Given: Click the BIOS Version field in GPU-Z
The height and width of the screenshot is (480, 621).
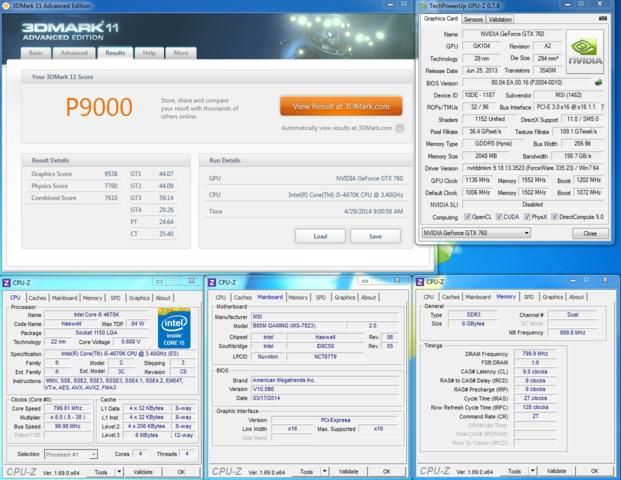Looking at the screenshot, I should [527, 83].
